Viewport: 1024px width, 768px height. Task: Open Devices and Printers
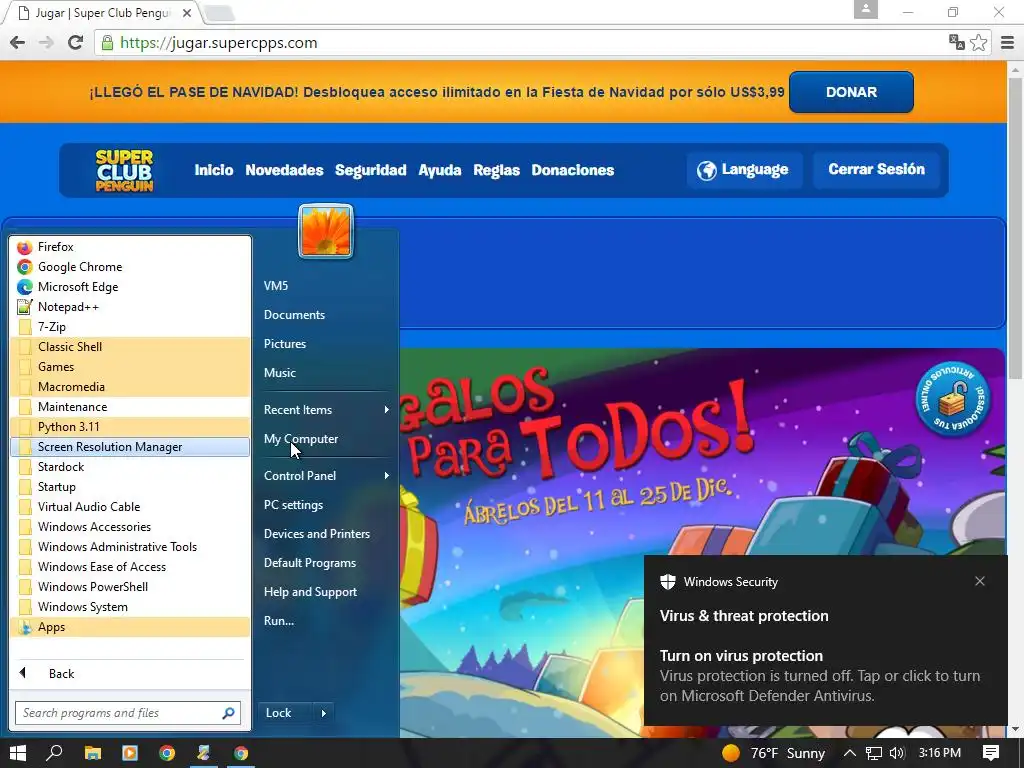click(x=317, y=534)
